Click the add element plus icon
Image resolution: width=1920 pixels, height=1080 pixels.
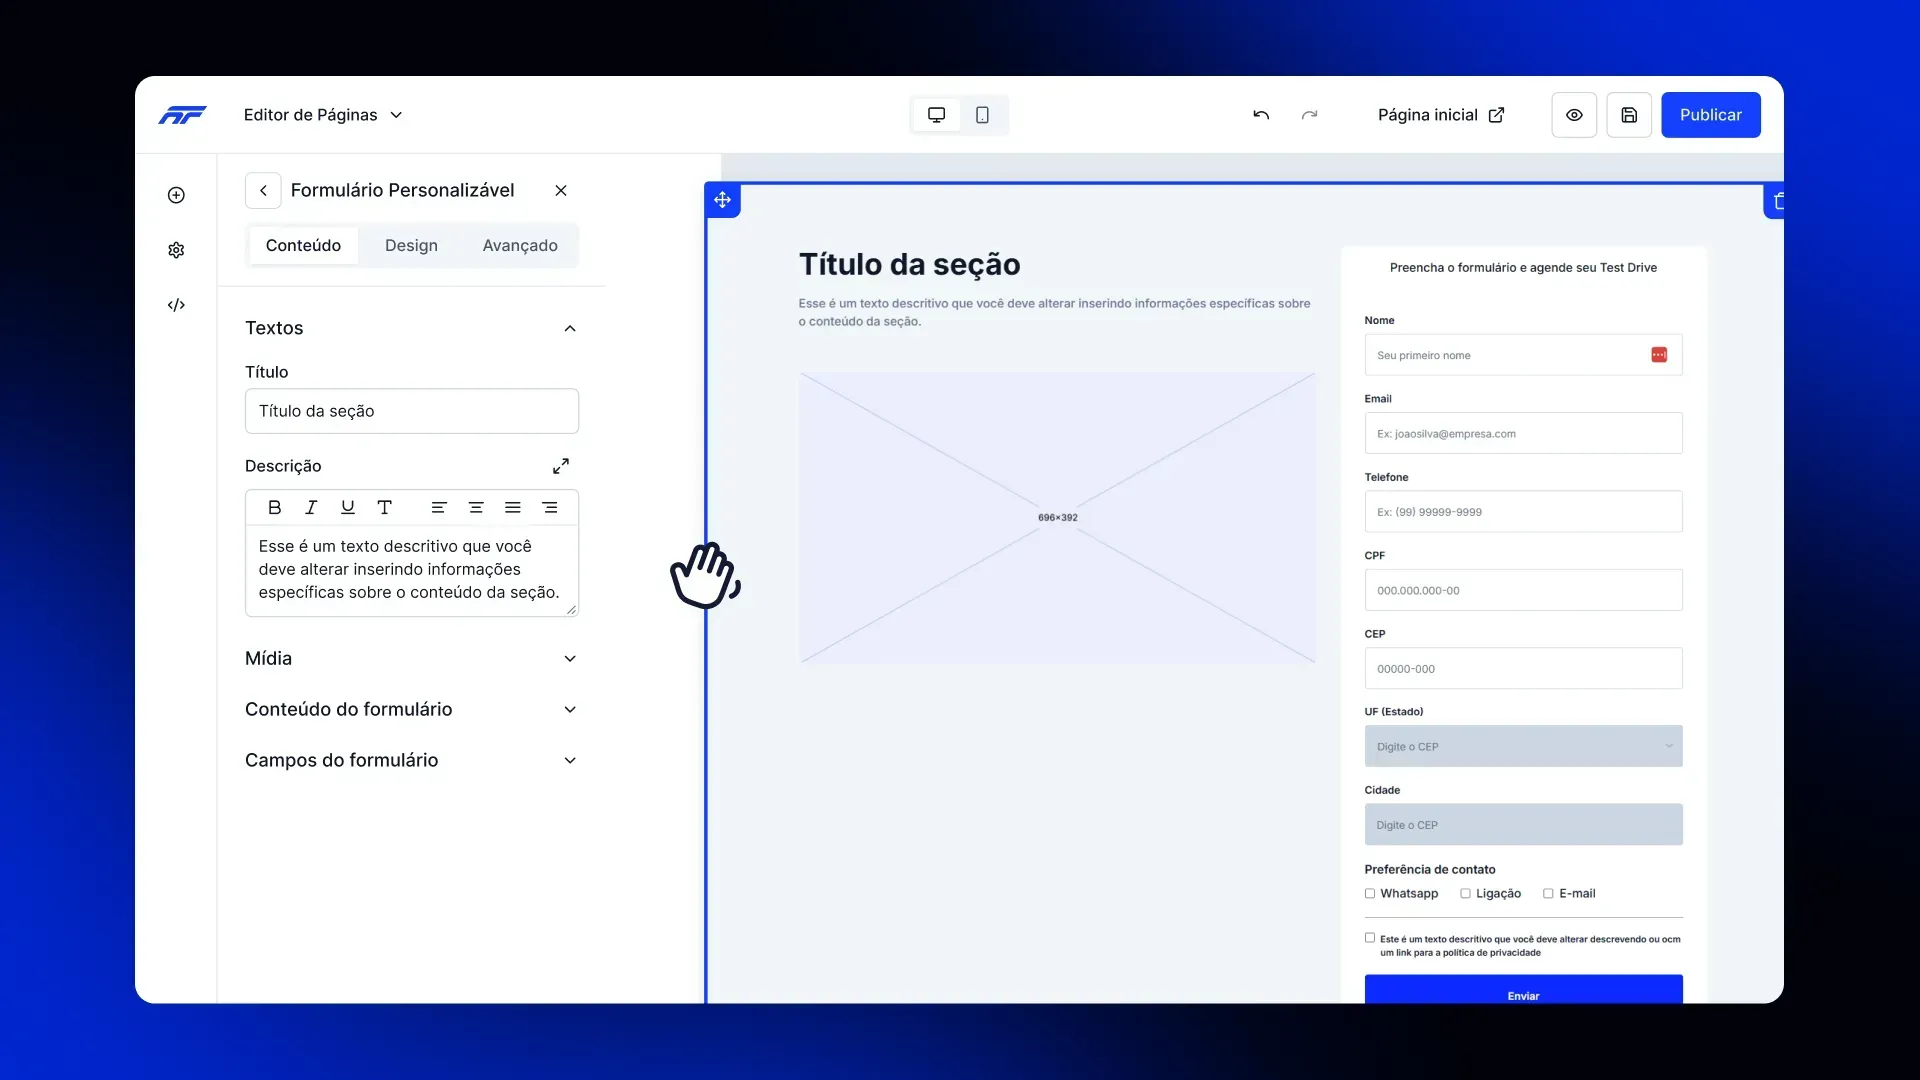[176, 195]
